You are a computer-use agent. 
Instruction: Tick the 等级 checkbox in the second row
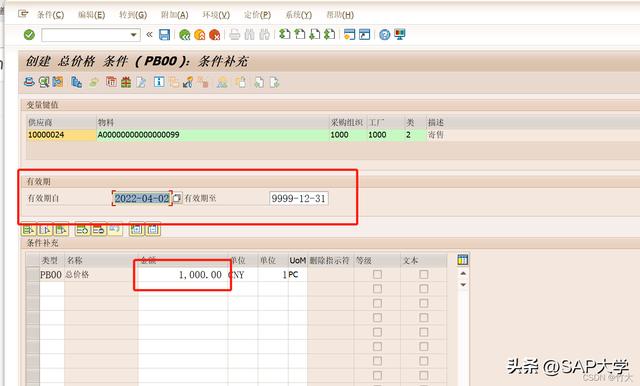click(378, 289)
